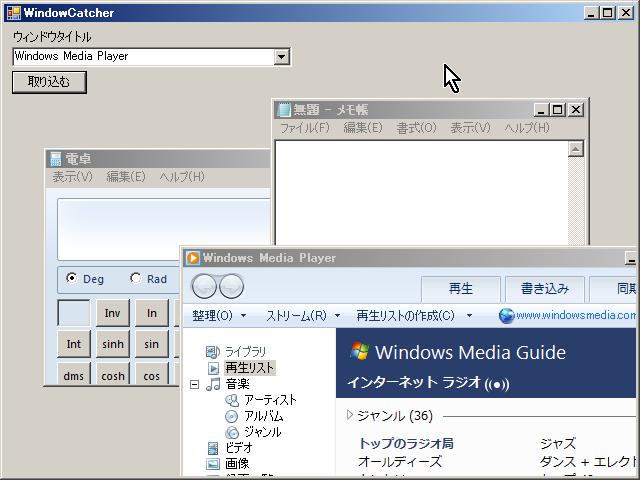Expand the ジャンル (36) section triangle
The image size is (640, 480).
pyautogui.click(x=350, y=415)
